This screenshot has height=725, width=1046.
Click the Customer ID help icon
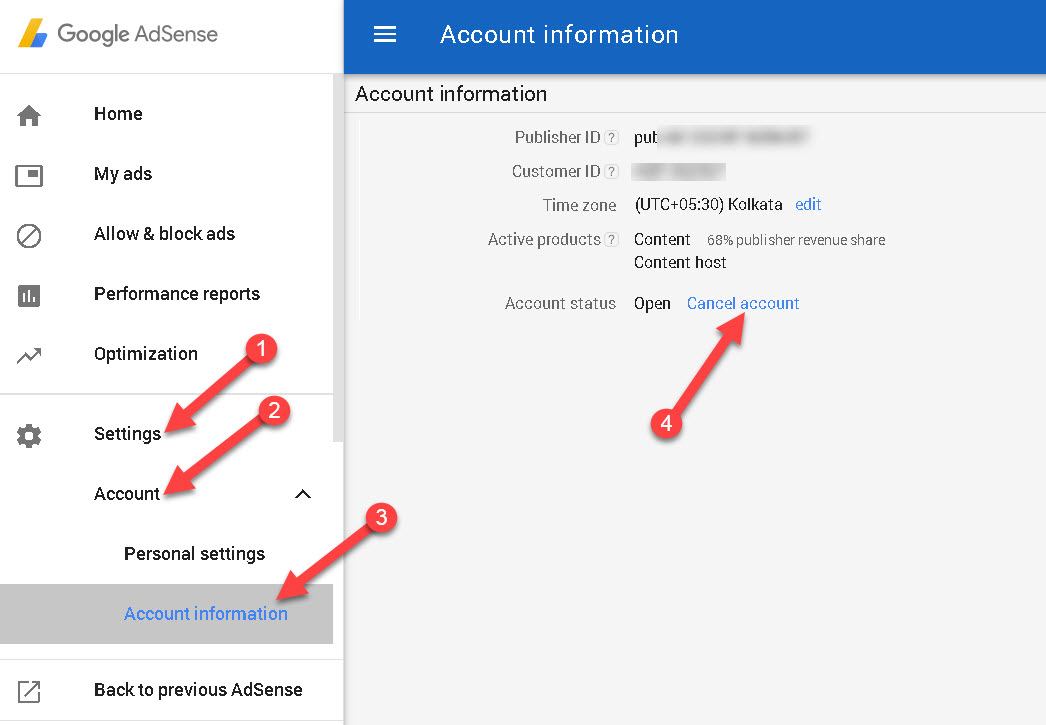(x=612, y=171)
